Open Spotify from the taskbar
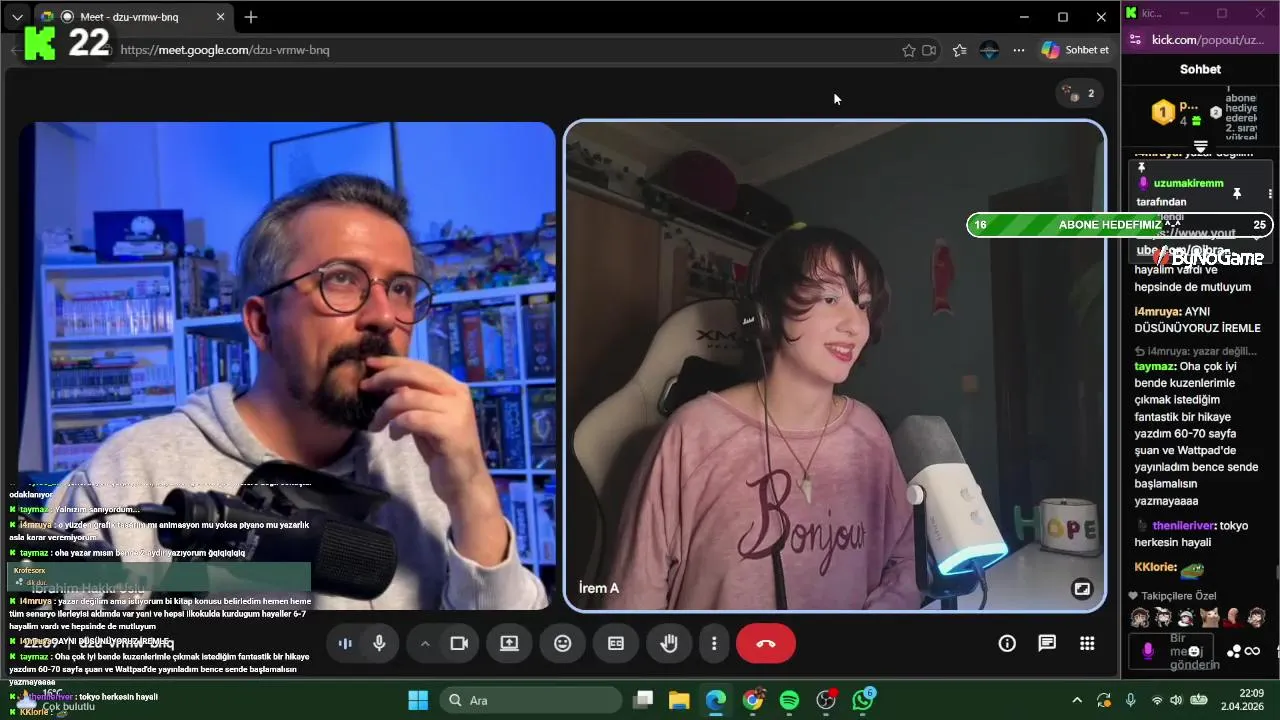 pos(789,700)
